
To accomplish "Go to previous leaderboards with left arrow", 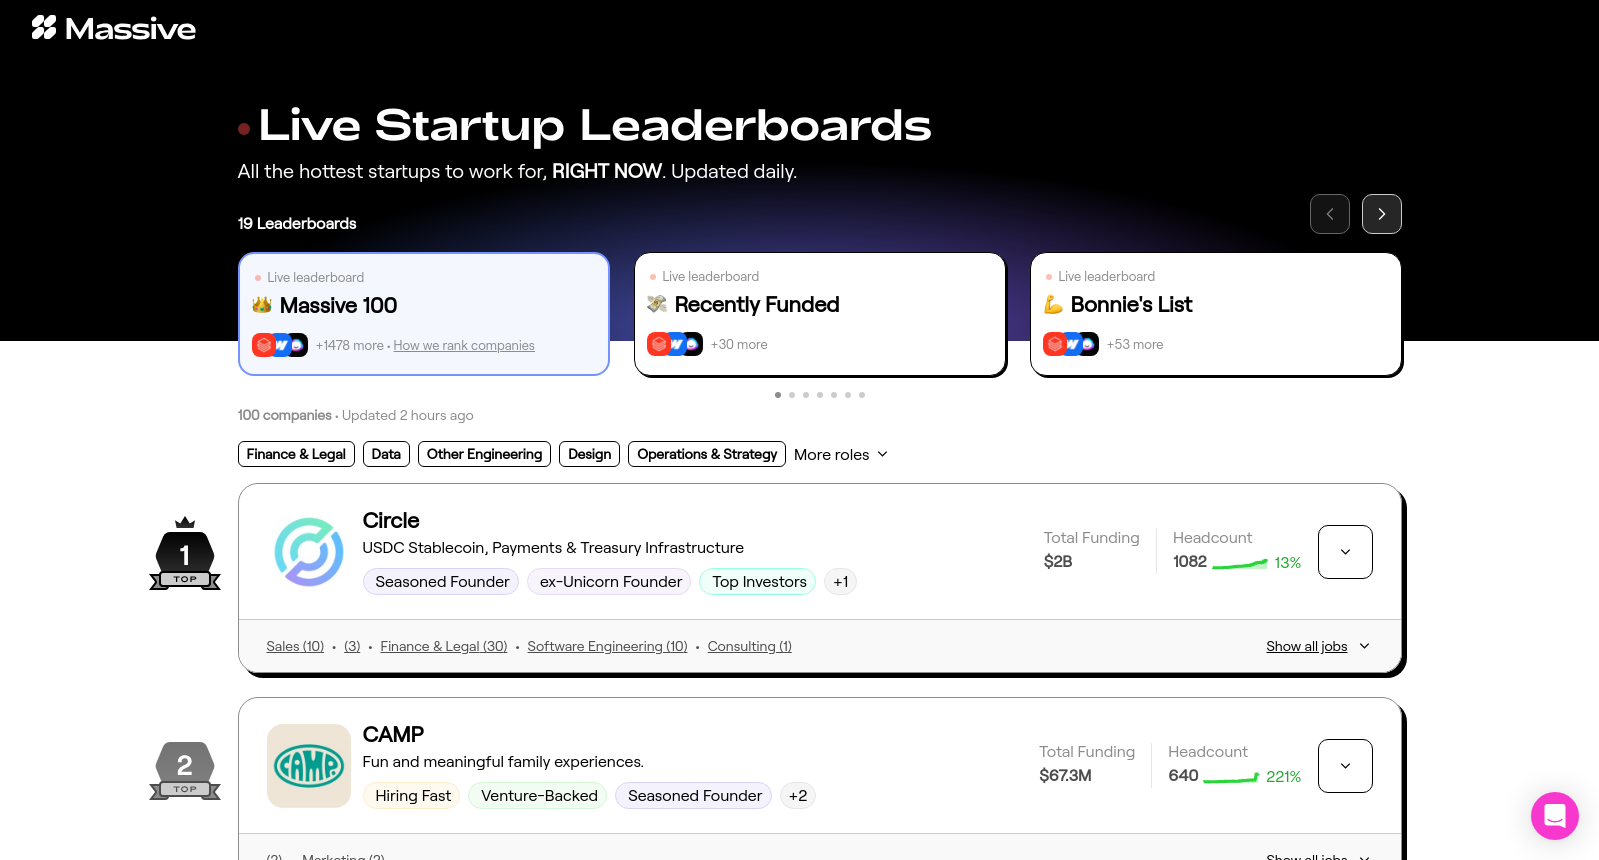I will pyautogui.click(x=1329, y=214).
